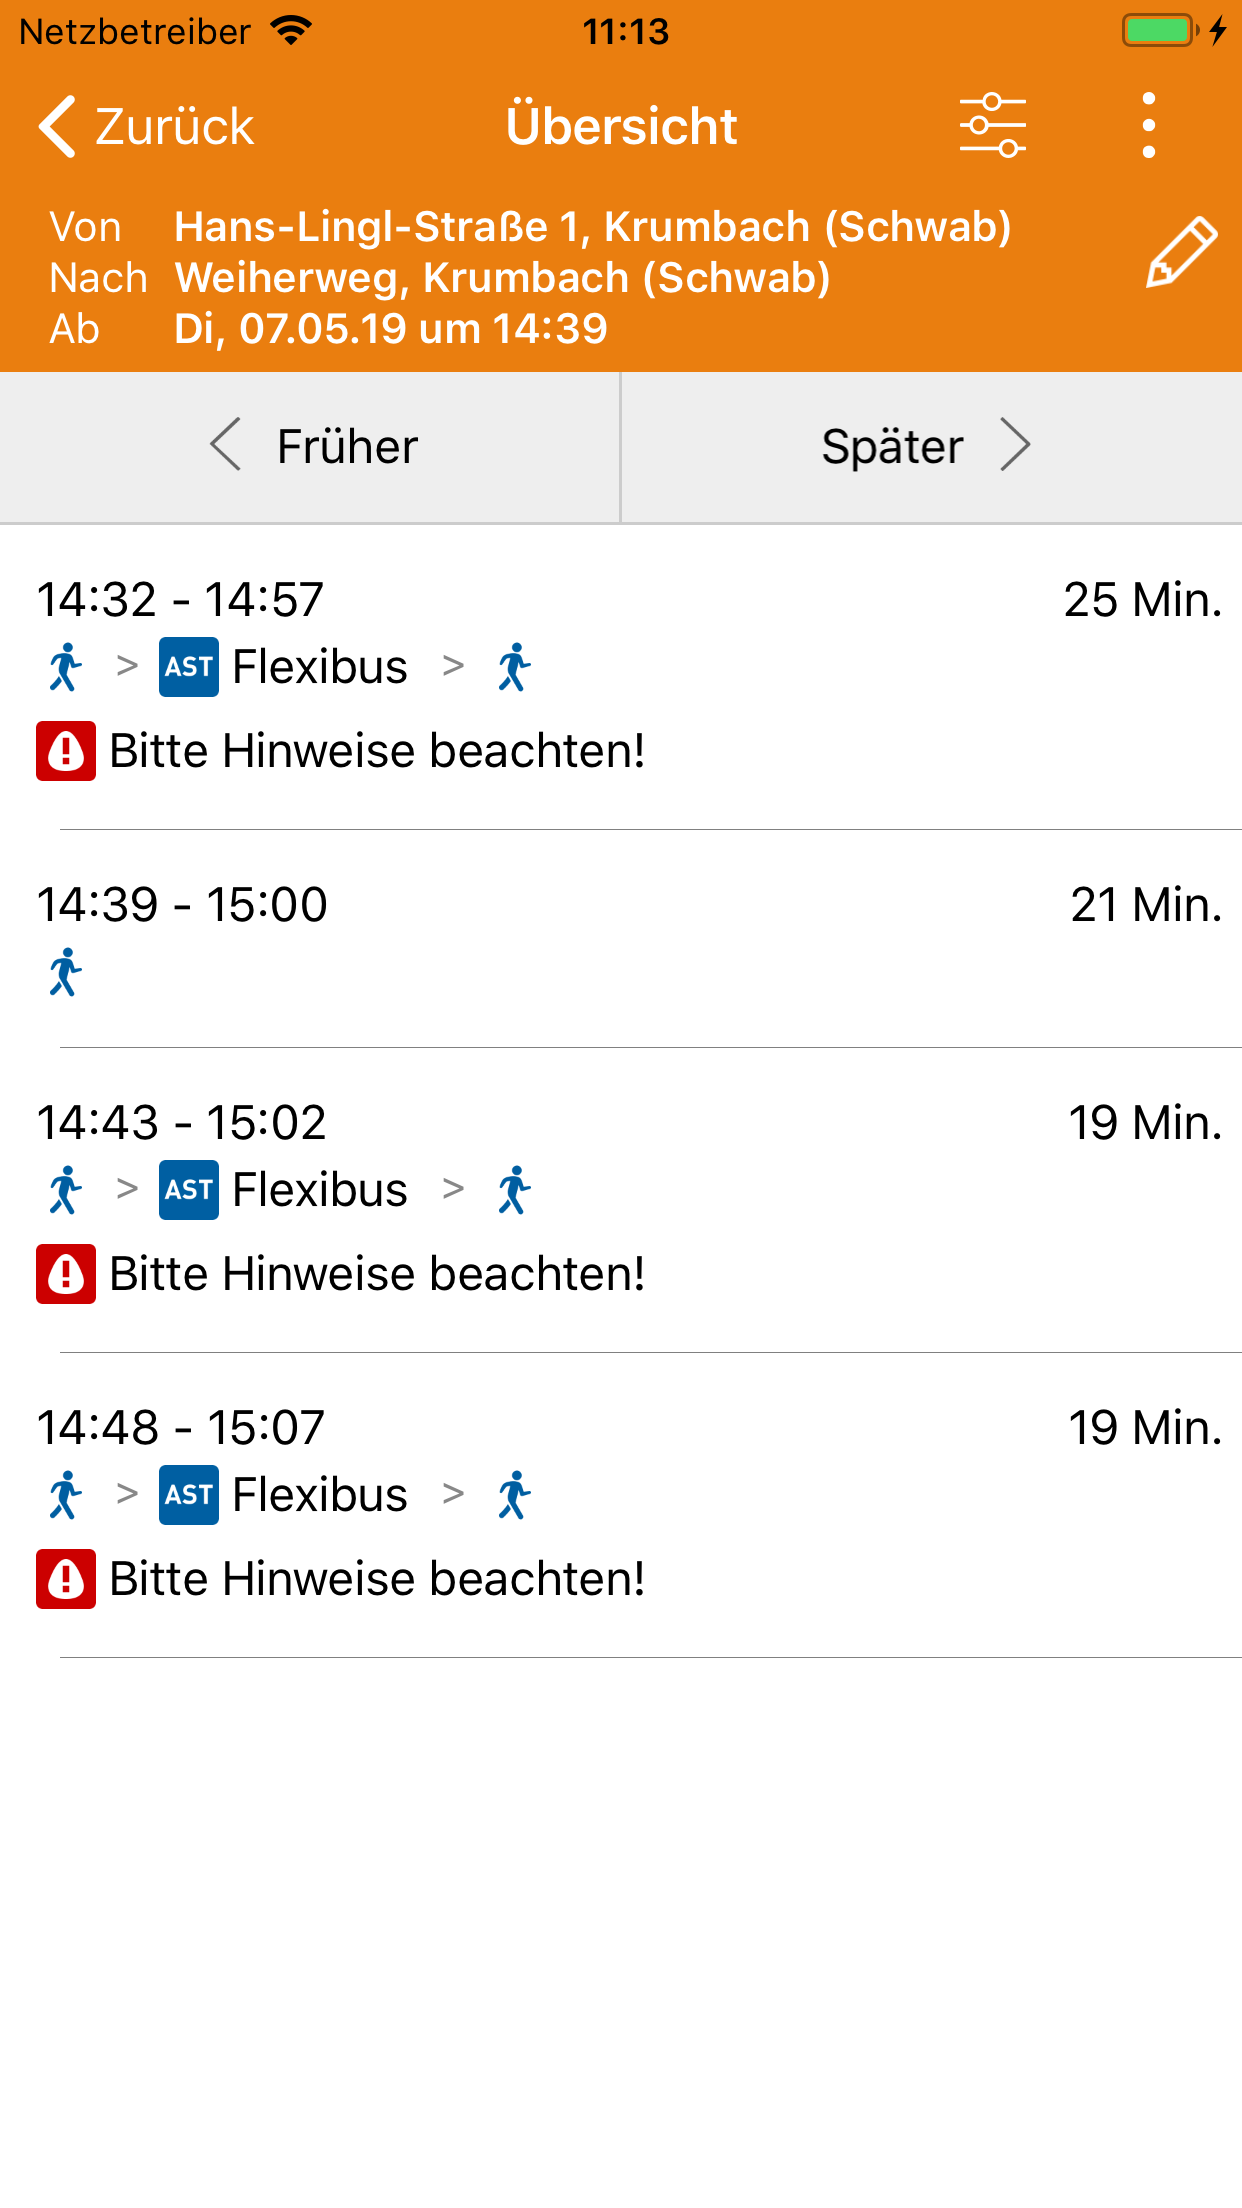Tap the pencil icon to edit route
Viewport: 1242px width, 2208px height.
pyautogui.click(x=1181, y=252)
